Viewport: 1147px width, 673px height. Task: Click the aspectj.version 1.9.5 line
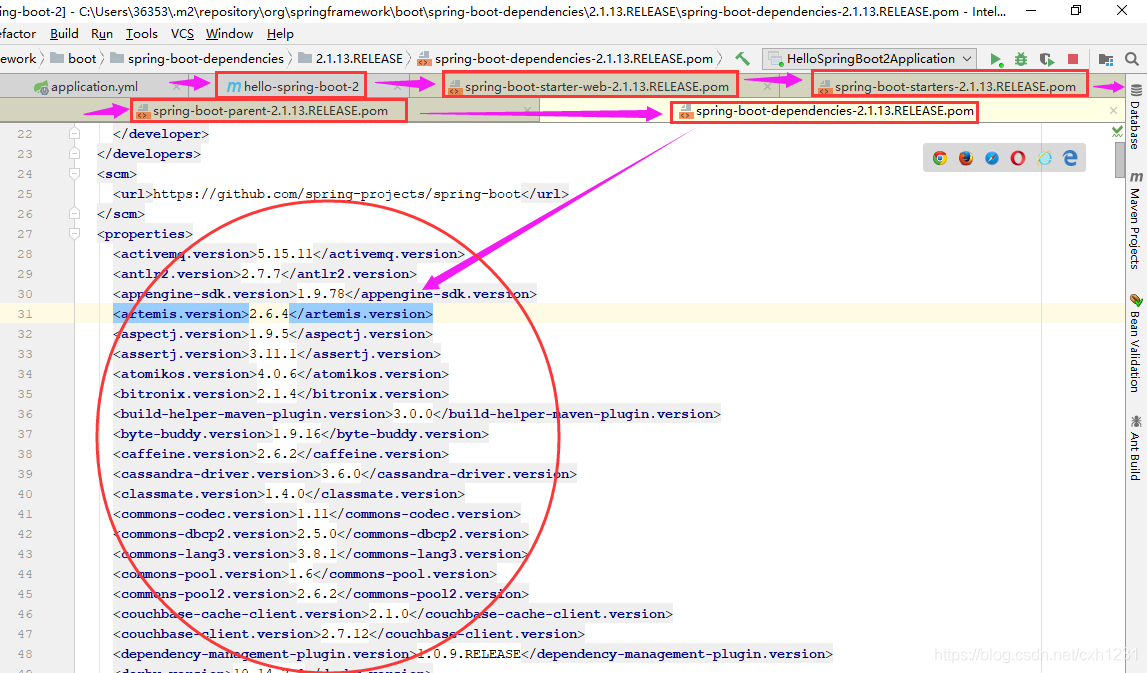click(272, 334)
